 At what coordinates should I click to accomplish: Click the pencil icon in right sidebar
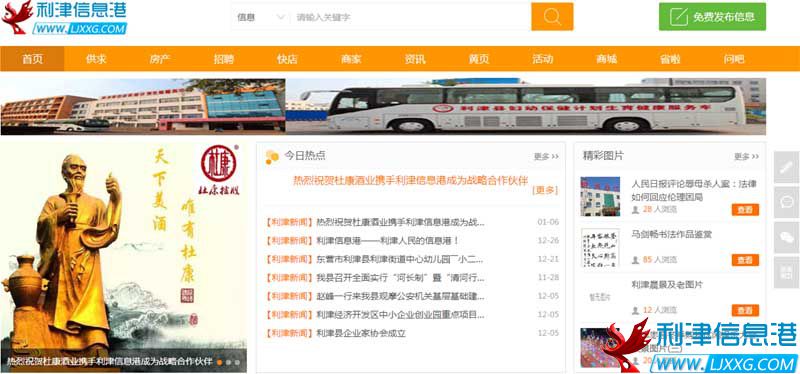(x=786, y=167)
